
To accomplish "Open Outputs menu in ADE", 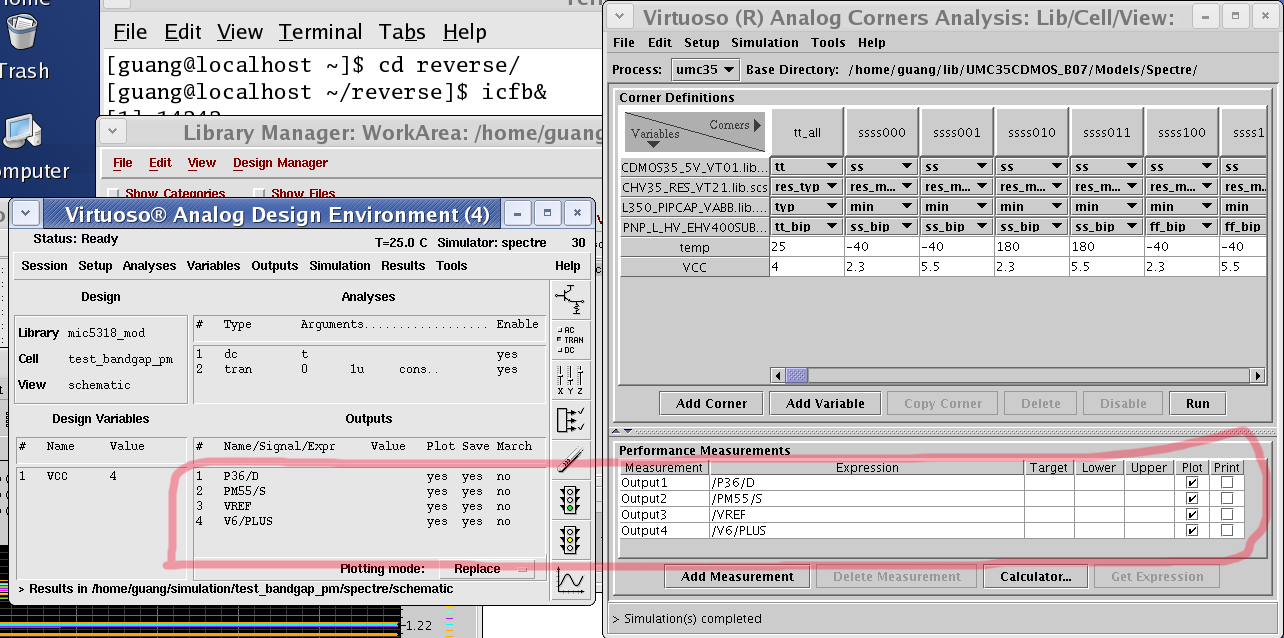I will pyautogui.click(x=275, y=266).
